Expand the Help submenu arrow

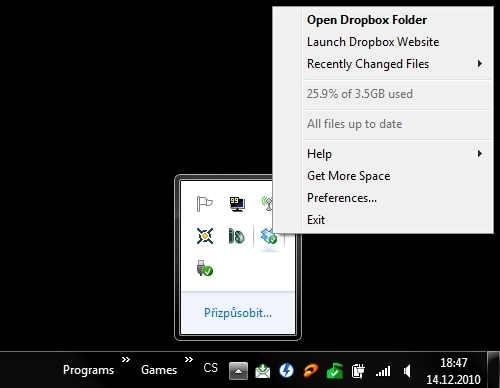(480, 154)
